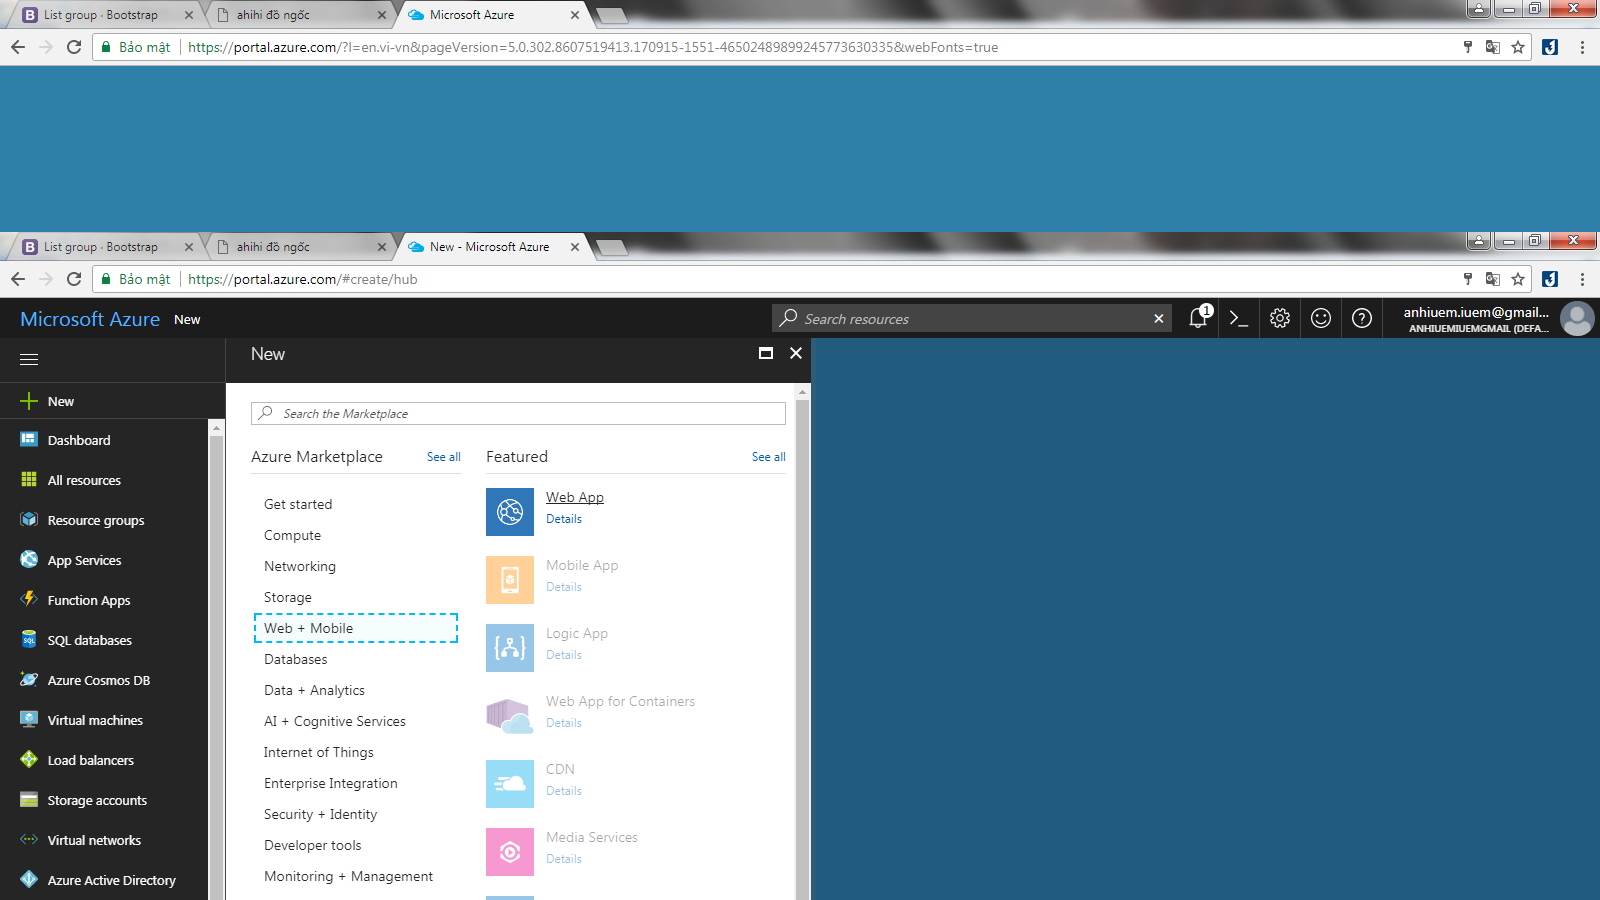Open the notifications bell icon

1198,318
